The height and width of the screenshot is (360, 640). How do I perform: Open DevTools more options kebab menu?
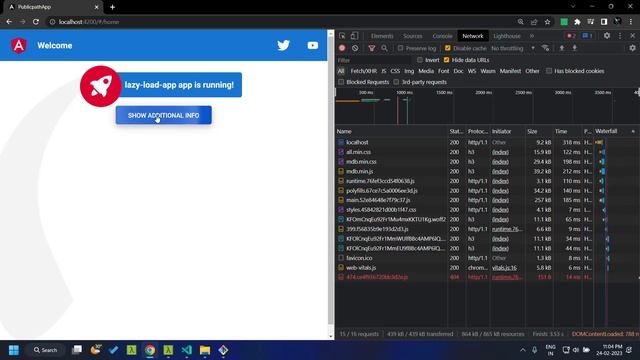coord(620,36)
